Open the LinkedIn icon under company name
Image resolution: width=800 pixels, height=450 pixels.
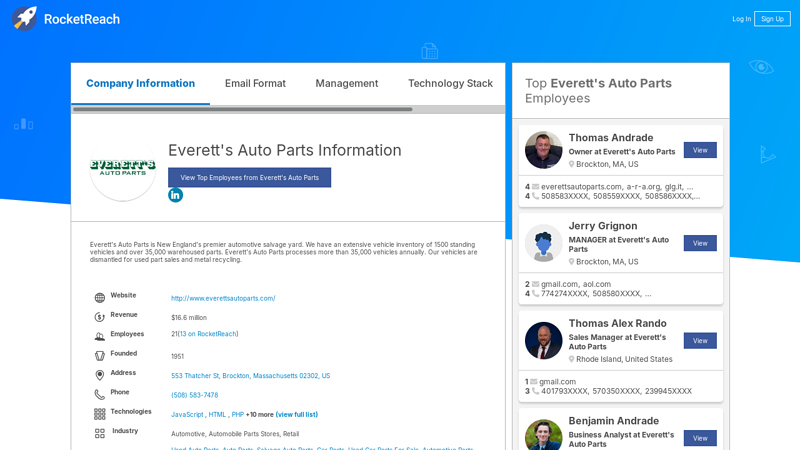click(x=176, y=195)
